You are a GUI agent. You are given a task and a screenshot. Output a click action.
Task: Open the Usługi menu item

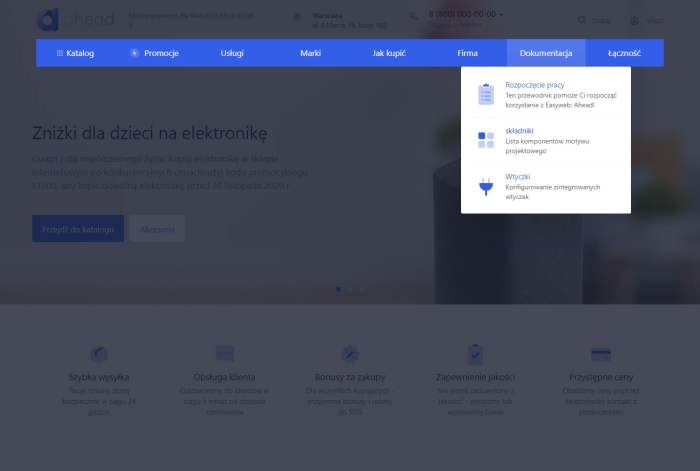(x=232, y=53)
